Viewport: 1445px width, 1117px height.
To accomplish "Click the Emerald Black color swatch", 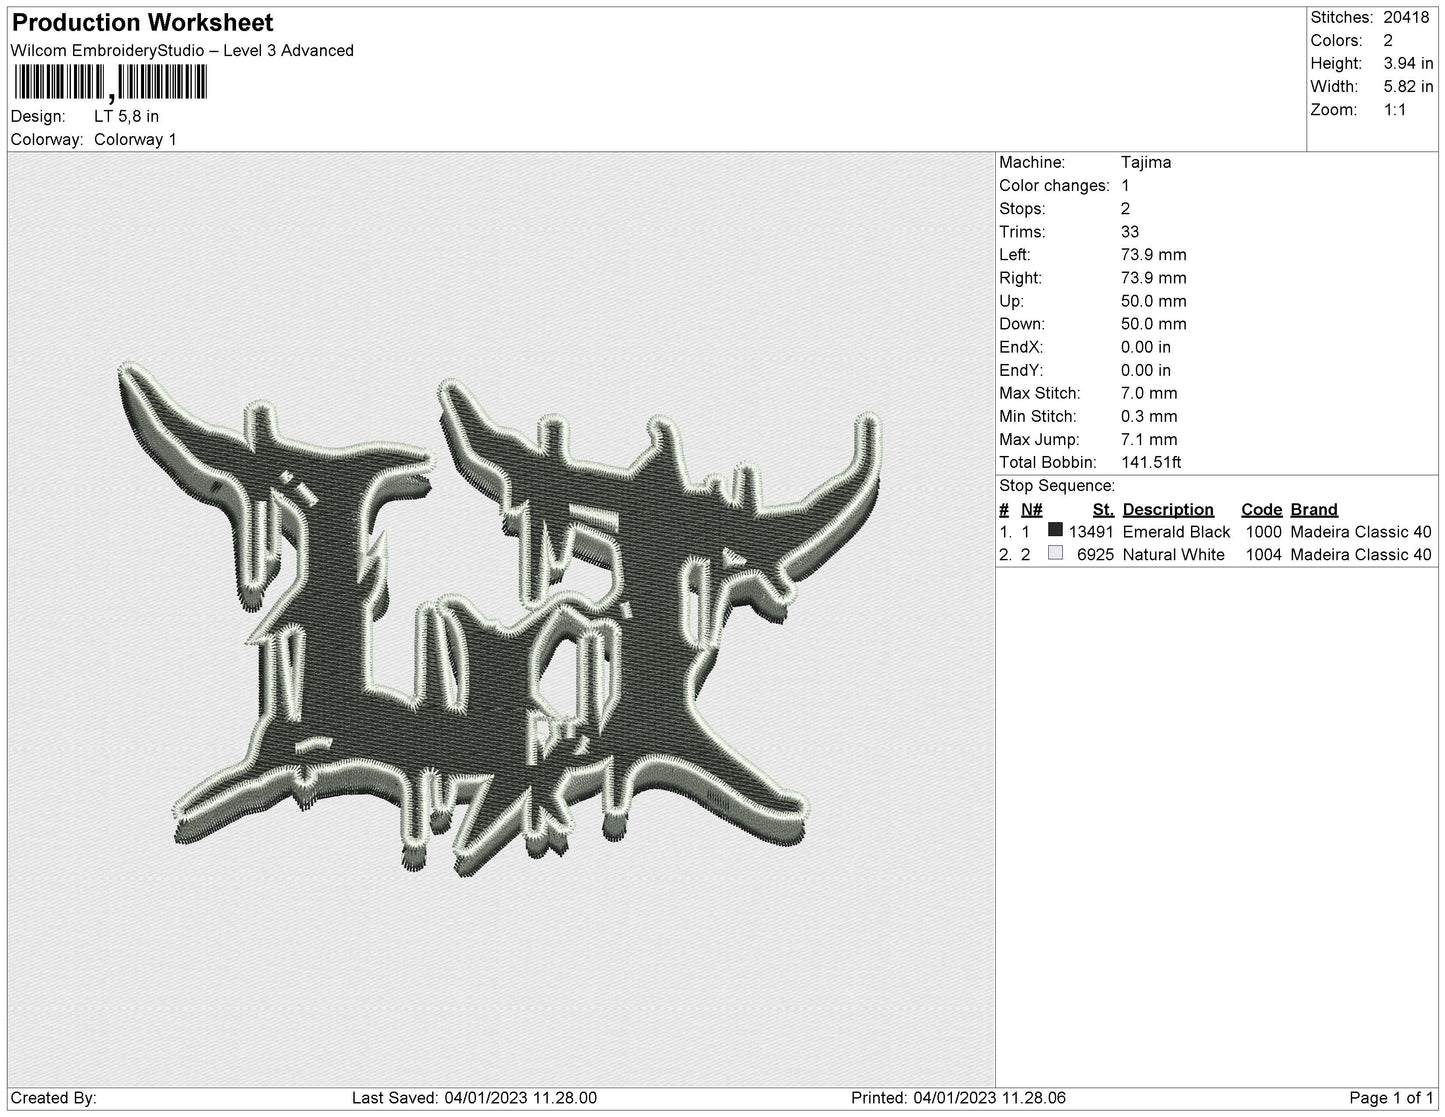I will [x=1055, y=530].
